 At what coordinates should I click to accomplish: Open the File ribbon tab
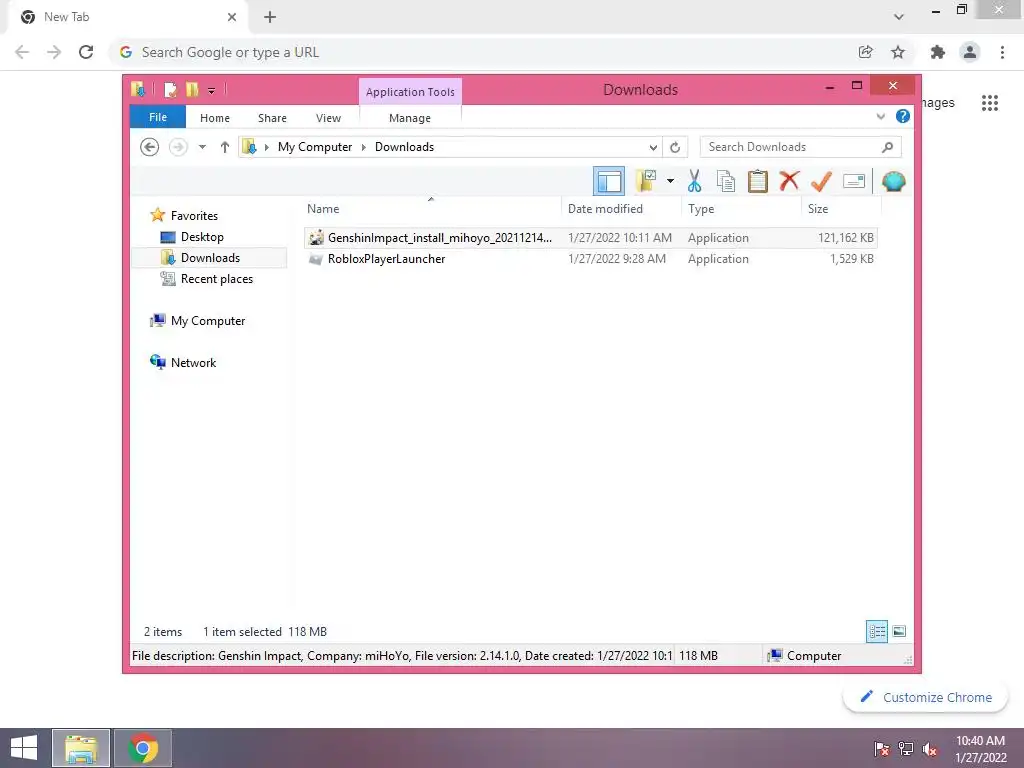(158, 118)
